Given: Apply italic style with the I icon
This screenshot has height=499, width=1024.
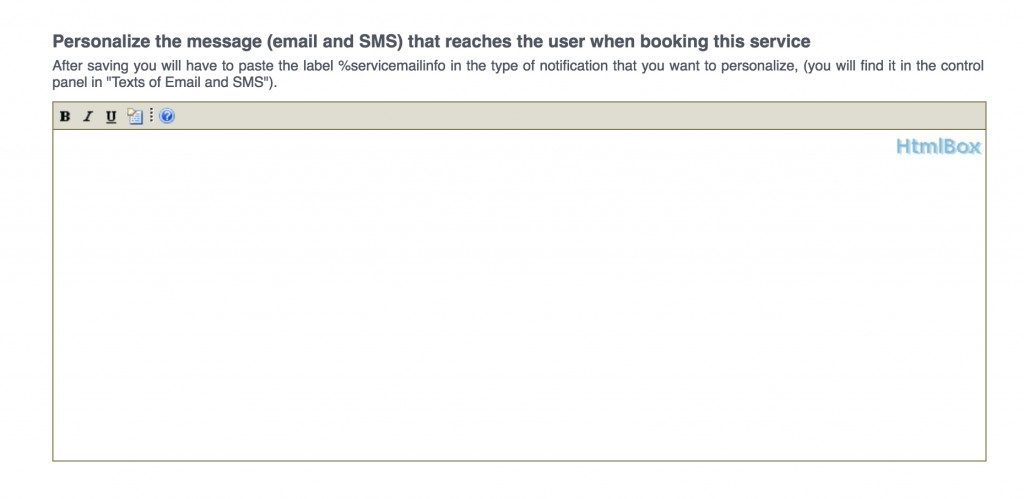Looking at the screenshot, I should coord(88,117).
